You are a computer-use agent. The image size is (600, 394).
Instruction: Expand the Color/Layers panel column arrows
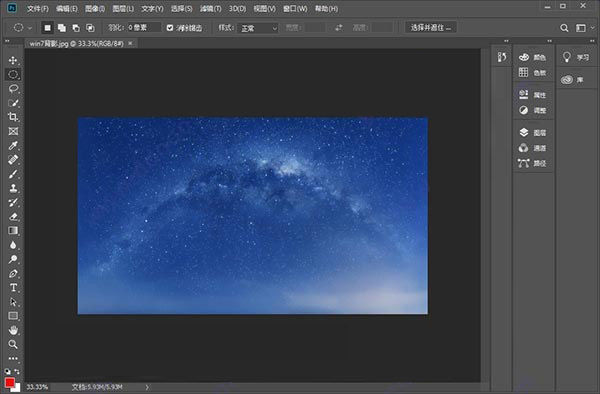(549, 41)
